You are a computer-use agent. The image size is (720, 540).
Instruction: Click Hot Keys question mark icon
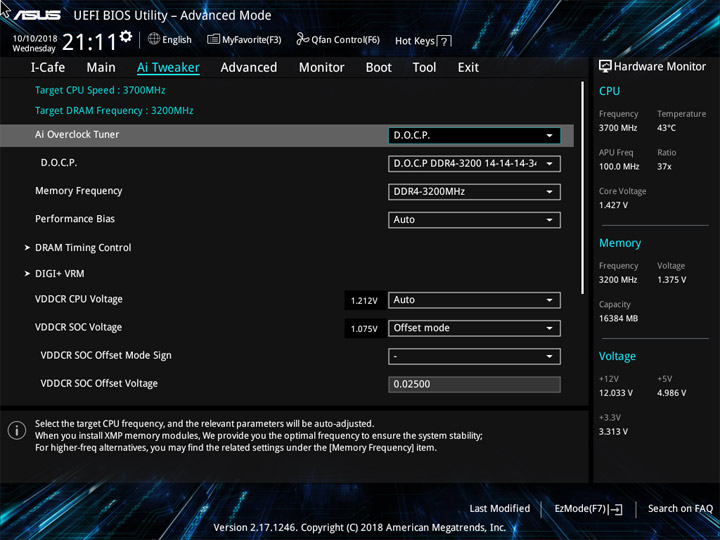444,41
